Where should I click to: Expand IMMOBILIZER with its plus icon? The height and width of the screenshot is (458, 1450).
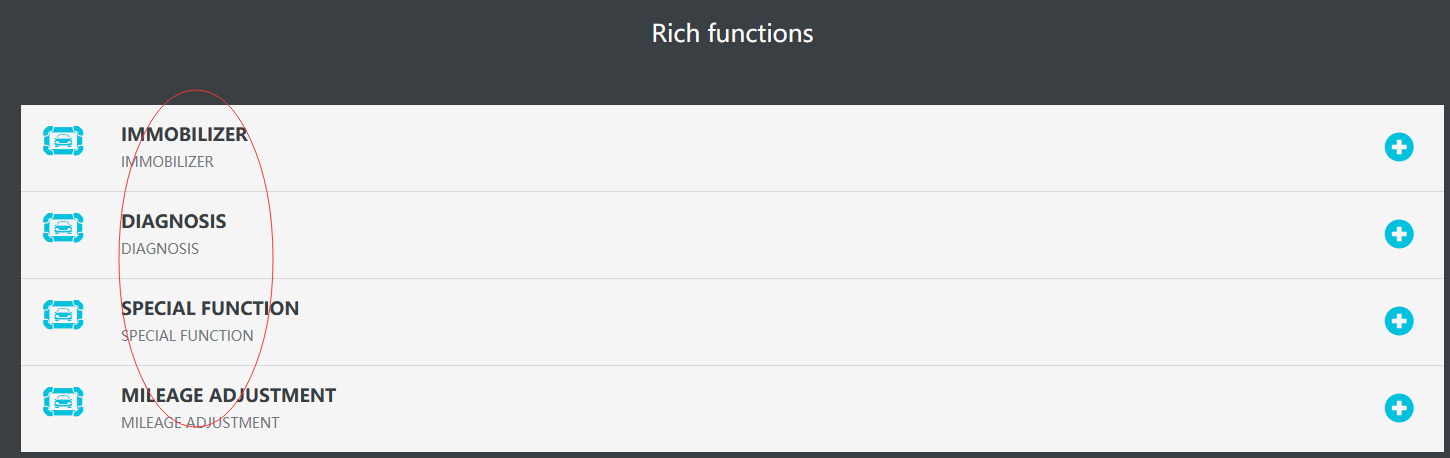1399,147
